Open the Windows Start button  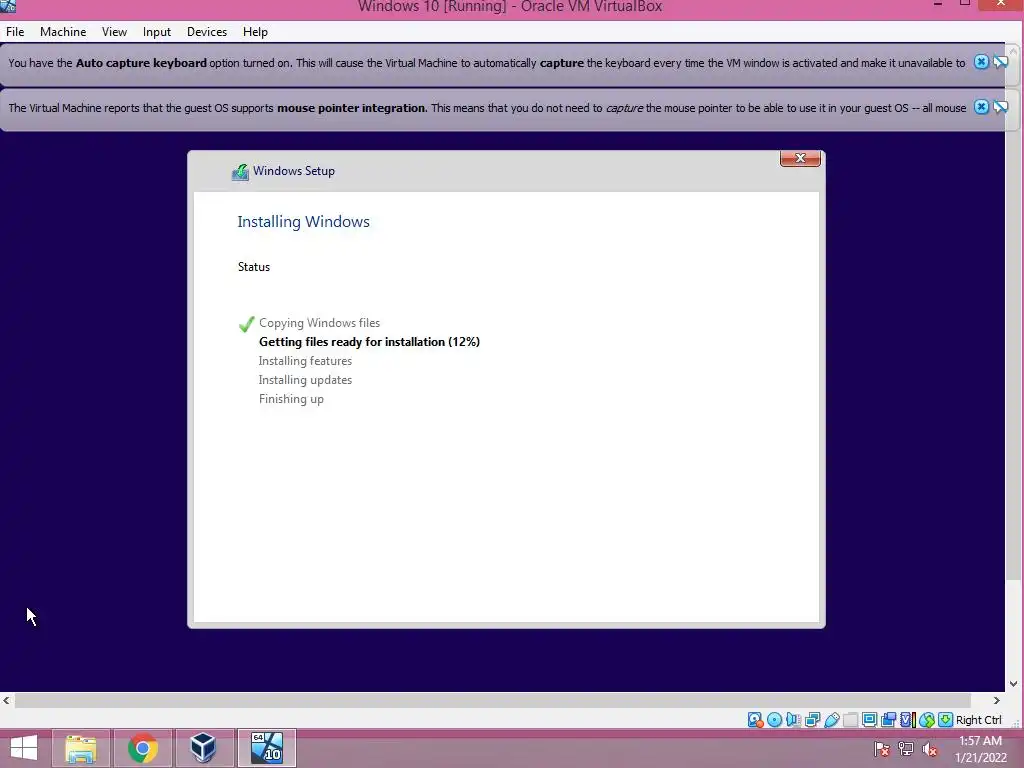pos(24,748)
